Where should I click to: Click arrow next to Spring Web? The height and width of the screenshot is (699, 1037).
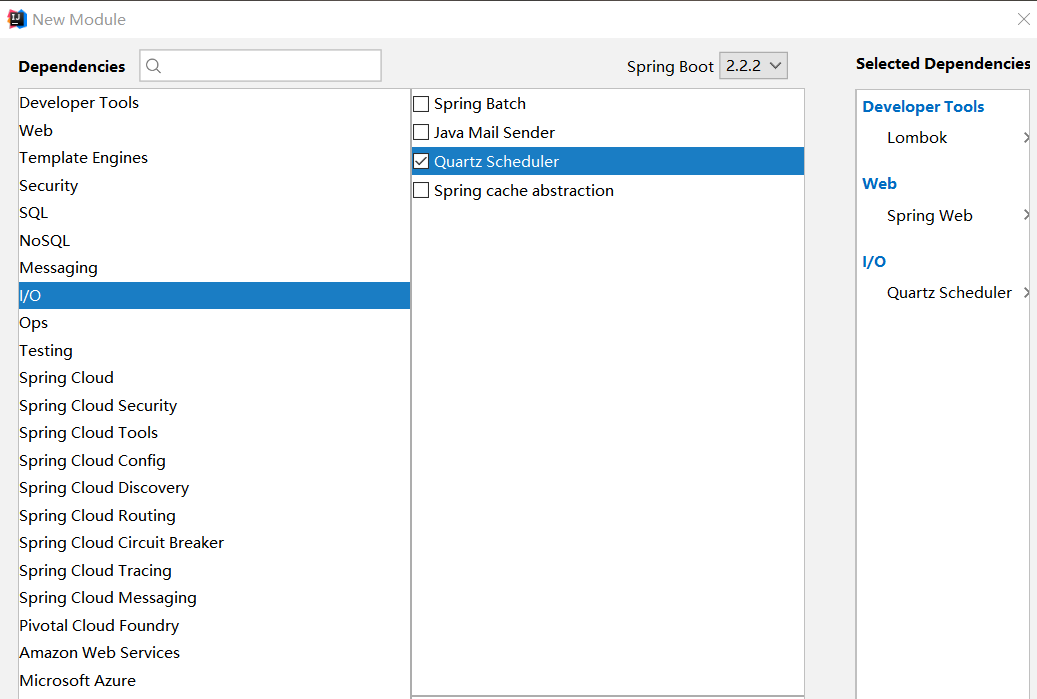(1026, 215)
